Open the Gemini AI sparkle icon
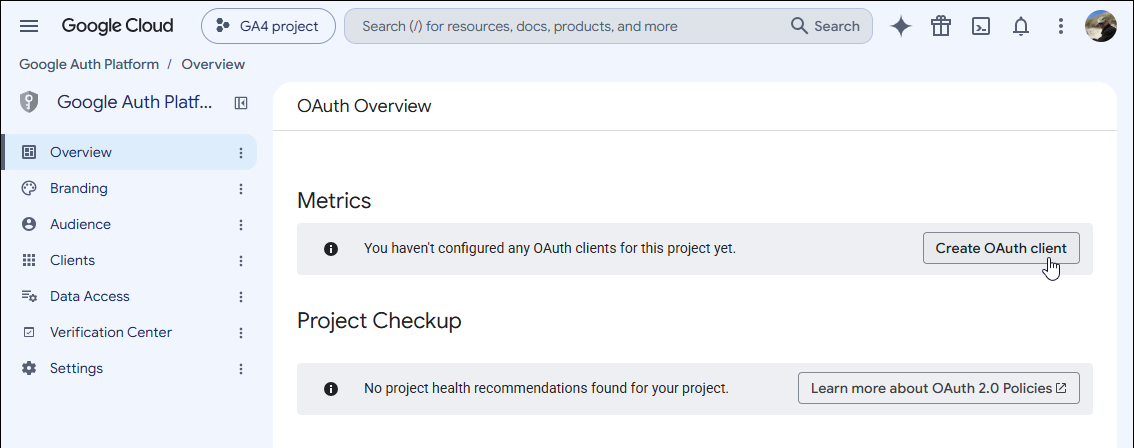The image size is (1134, 448). [x=901, y=26]
